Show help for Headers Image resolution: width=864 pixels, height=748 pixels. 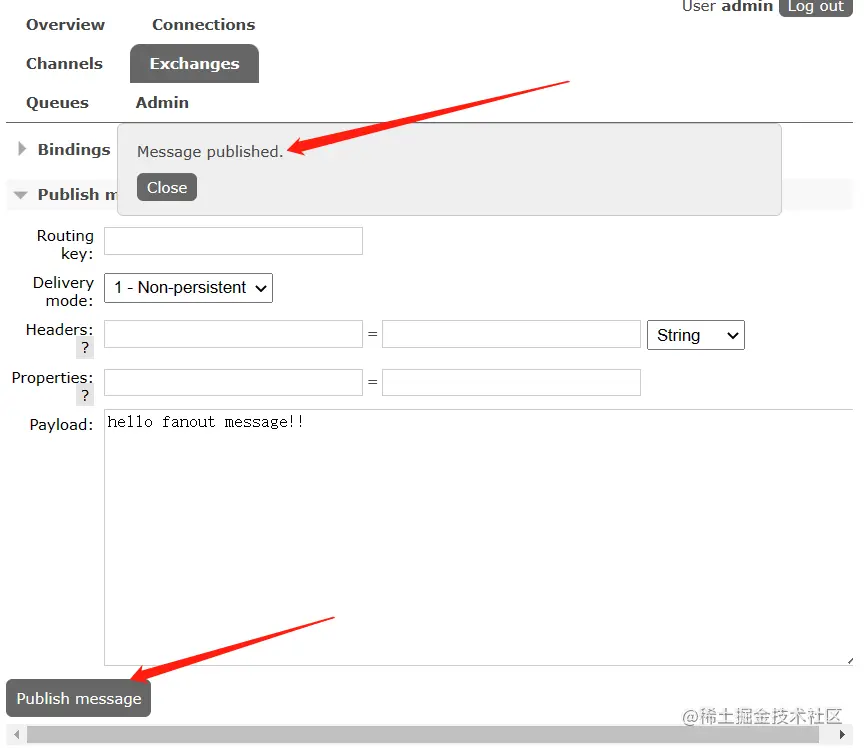(x=85, y=348)
